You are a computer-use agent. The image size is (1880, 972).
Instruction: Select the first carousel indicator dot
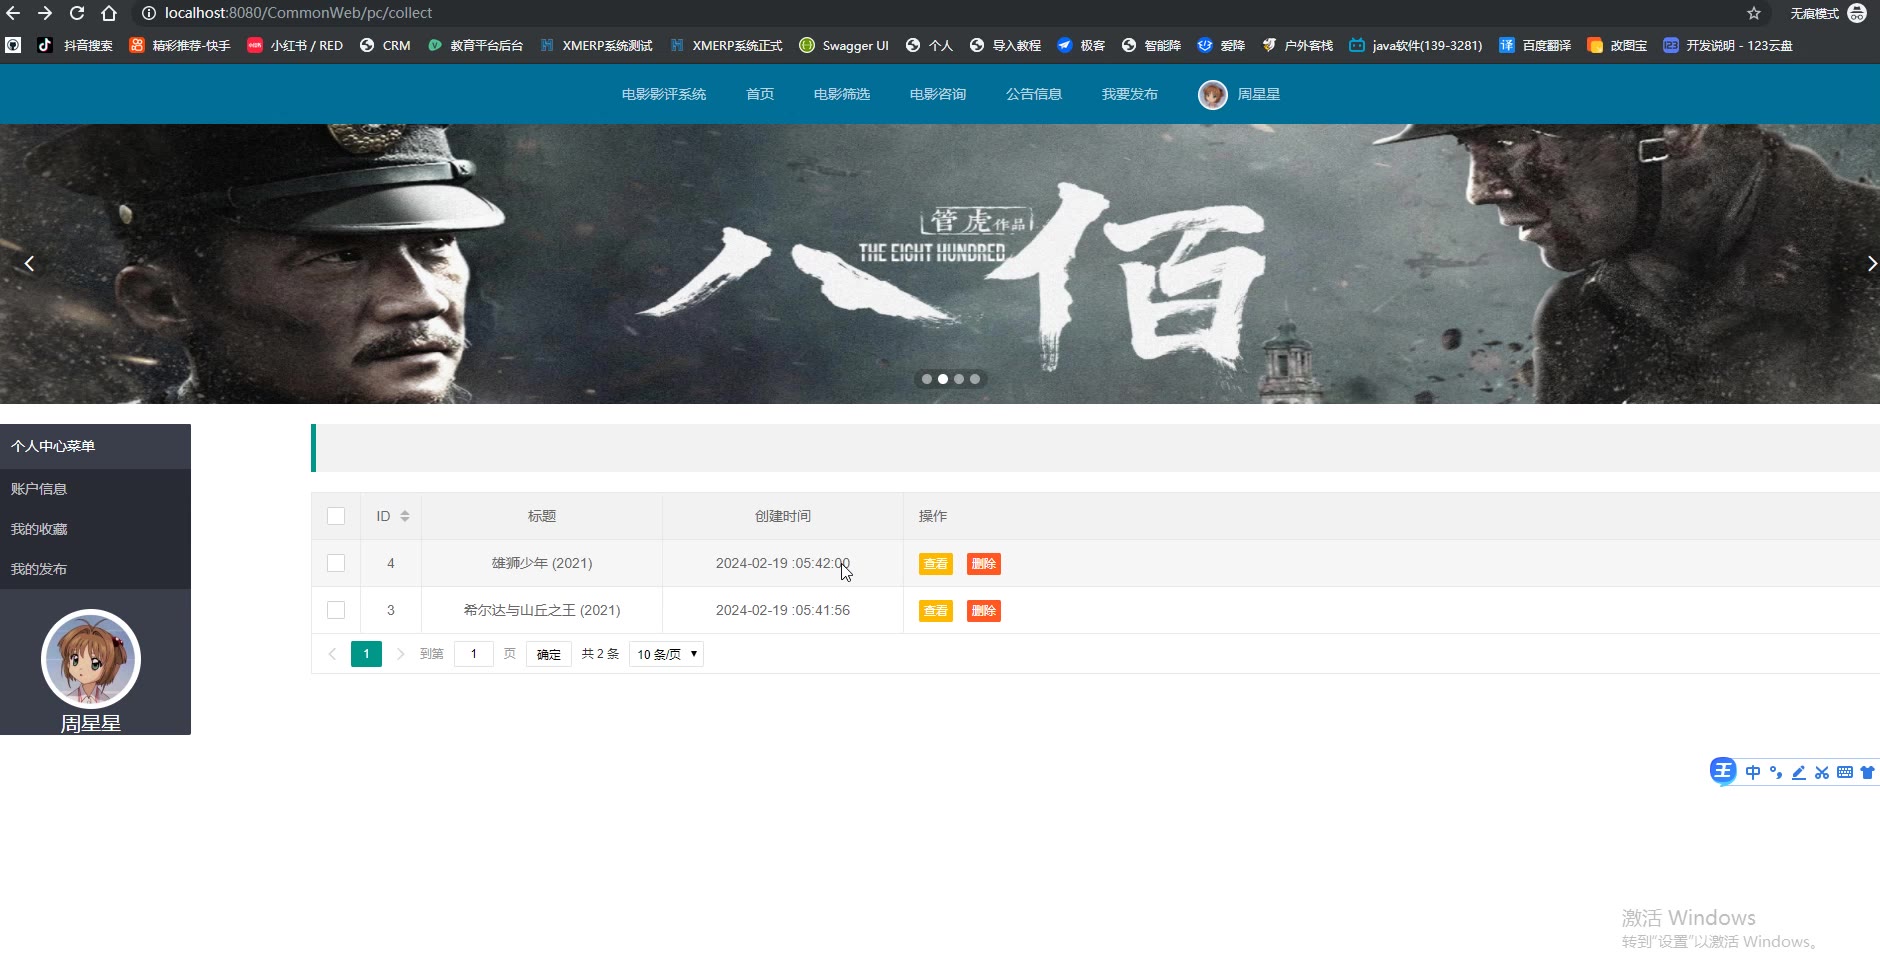(927, 379)
